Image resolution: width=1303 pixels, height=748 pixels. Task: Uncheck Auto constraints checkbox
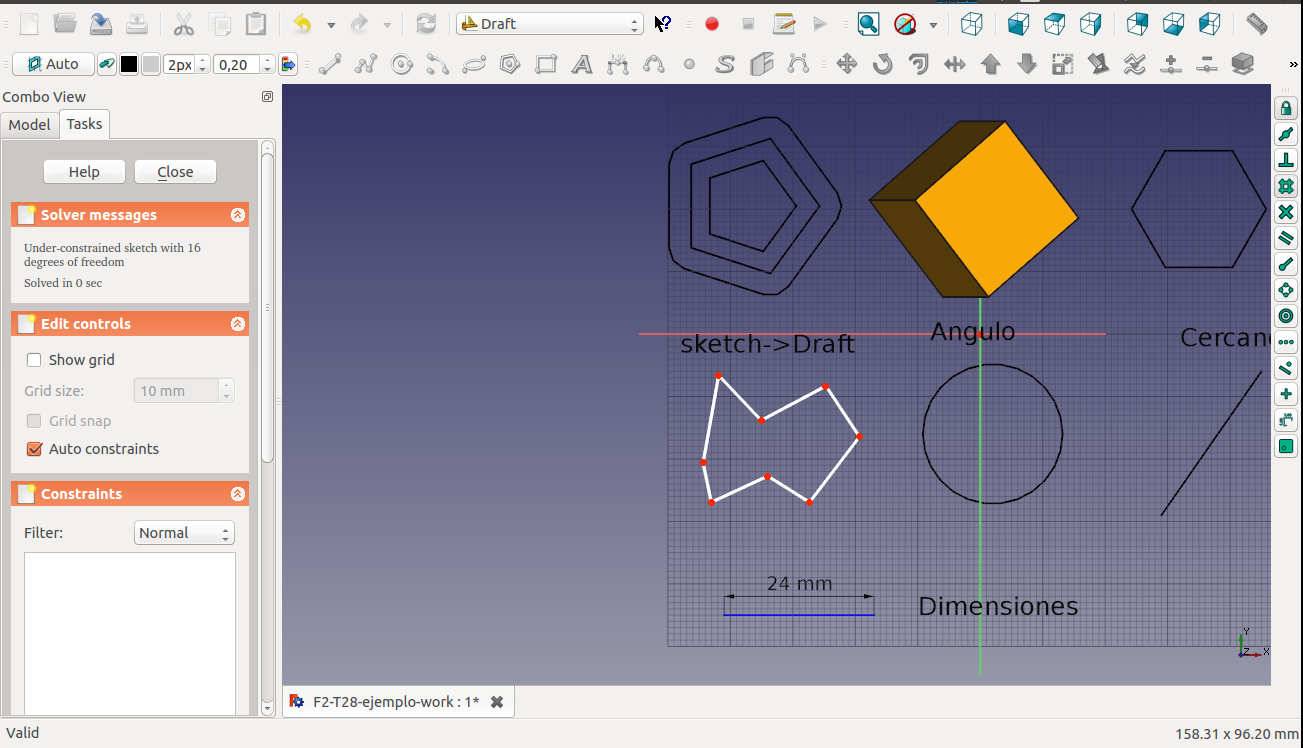tap(35, 449)
